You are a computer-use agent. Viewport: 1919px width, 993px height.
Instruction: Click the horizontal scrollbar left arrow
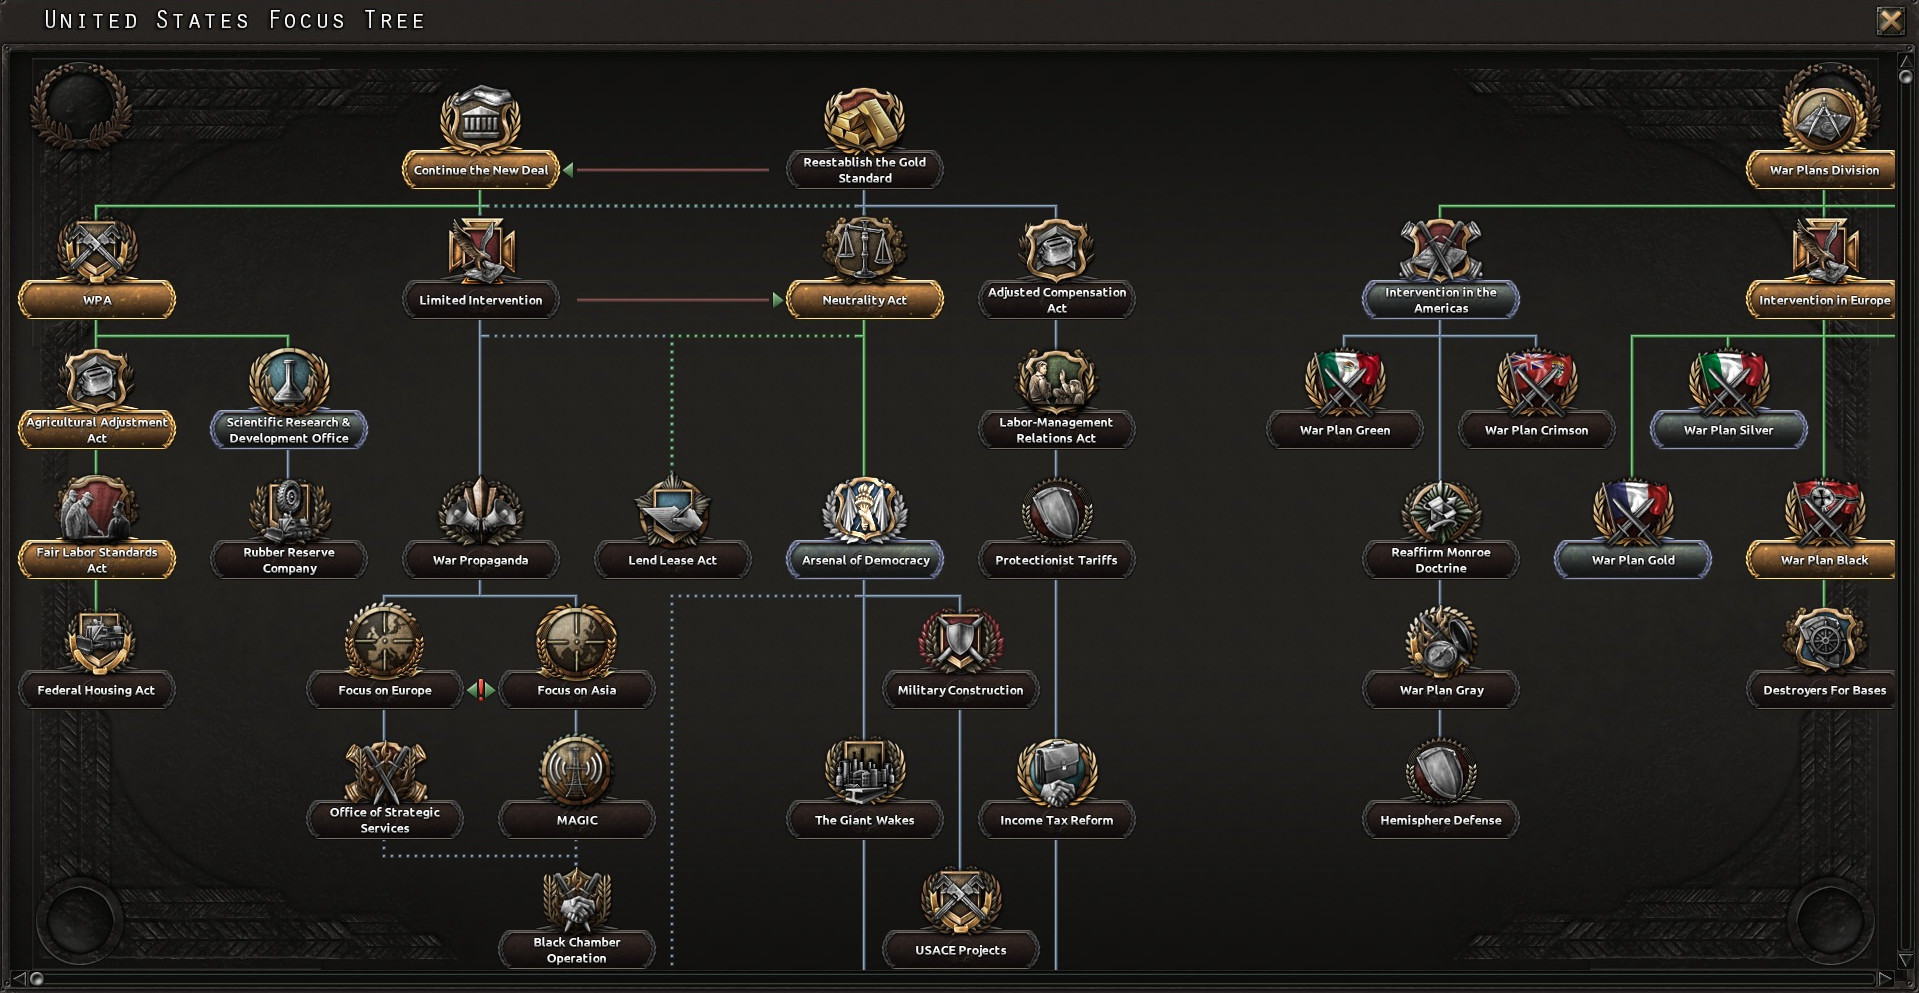[x=18, y=978]
